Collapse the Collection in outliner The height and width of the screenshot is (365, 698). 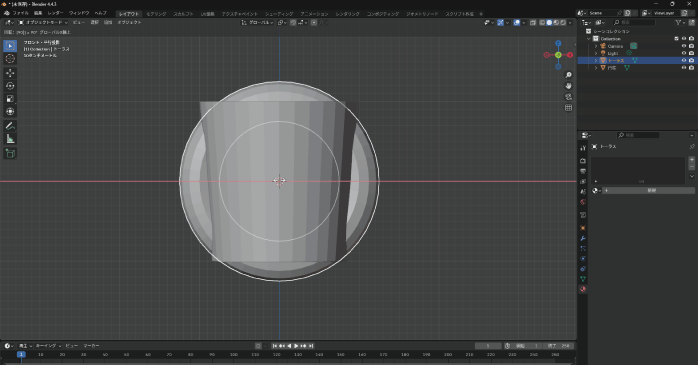pos(589,39)
